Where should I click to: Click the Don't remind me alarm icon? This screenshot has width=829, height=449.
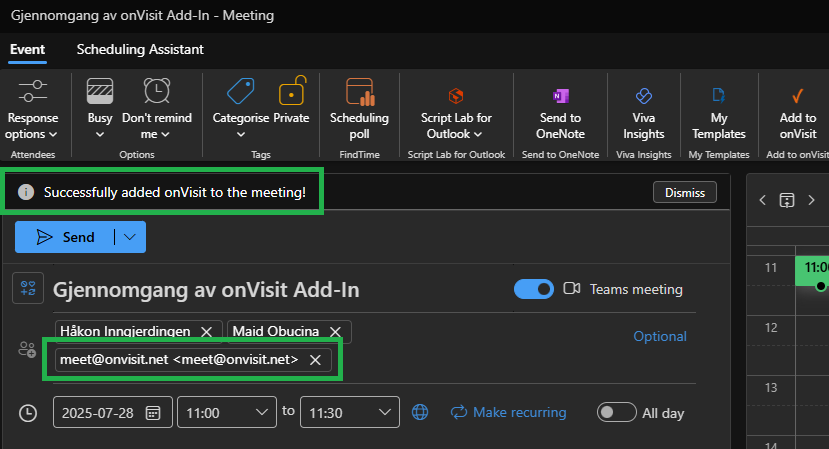click(157, 90)
